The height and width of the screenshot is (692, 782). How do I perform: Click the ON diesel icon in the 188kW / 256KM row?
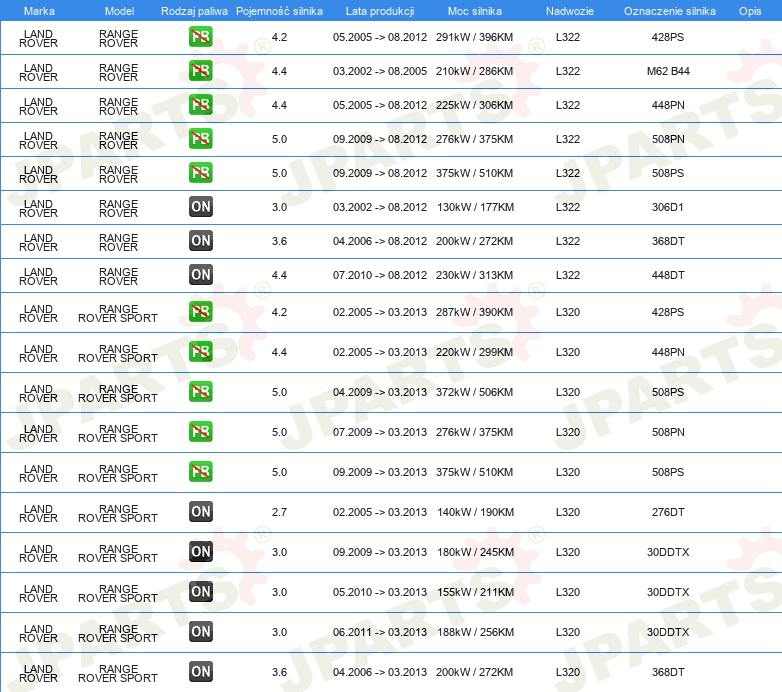(200, 632)
